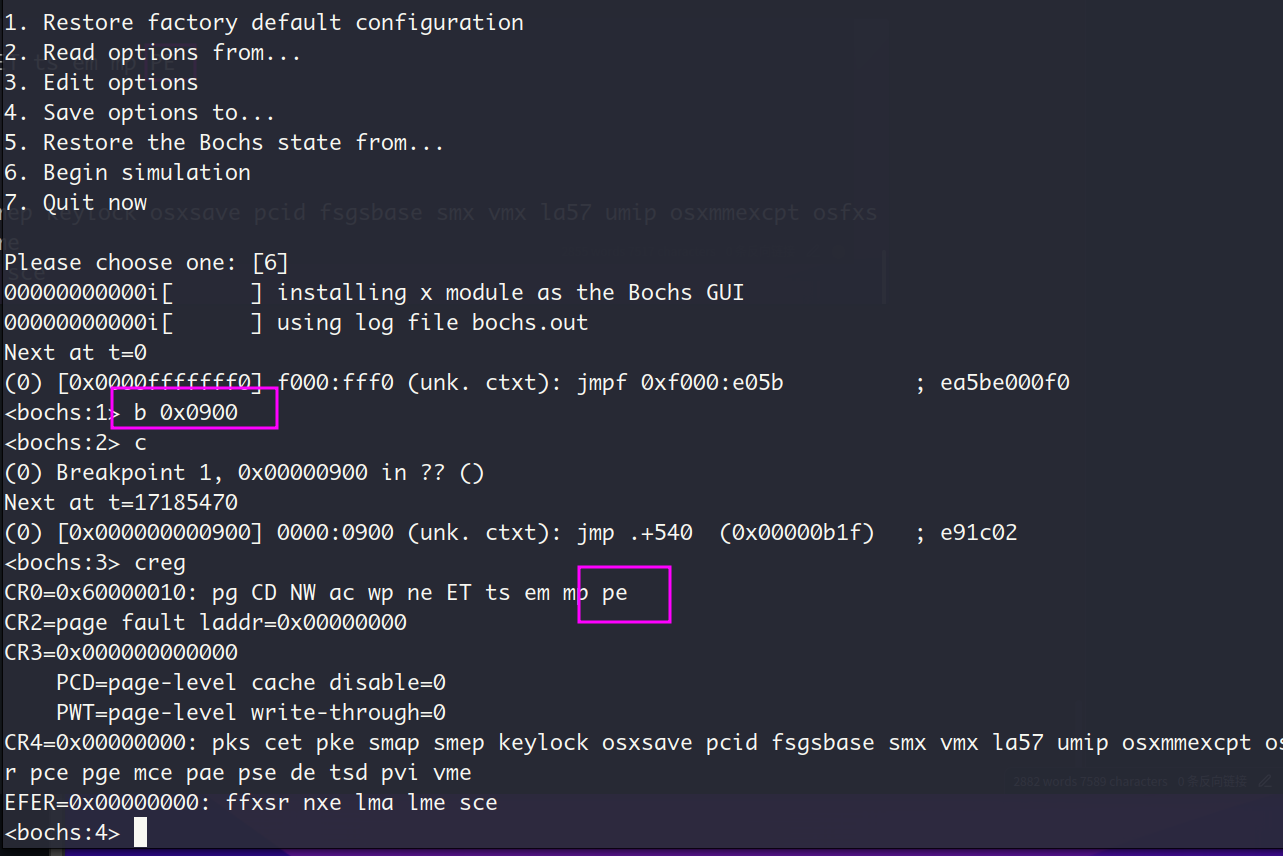Screen dimensions: 1283x856
Task: Click menu line '7. Quit now'
Action: (76, 202)
